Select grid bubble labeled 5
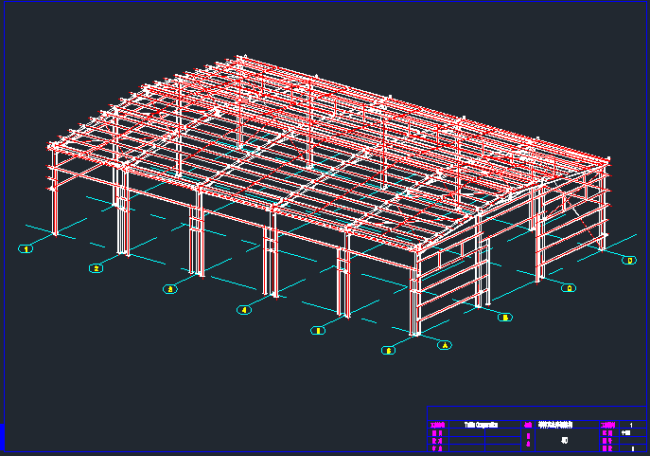Screen dimensions: 650x456 coord(319,330)
